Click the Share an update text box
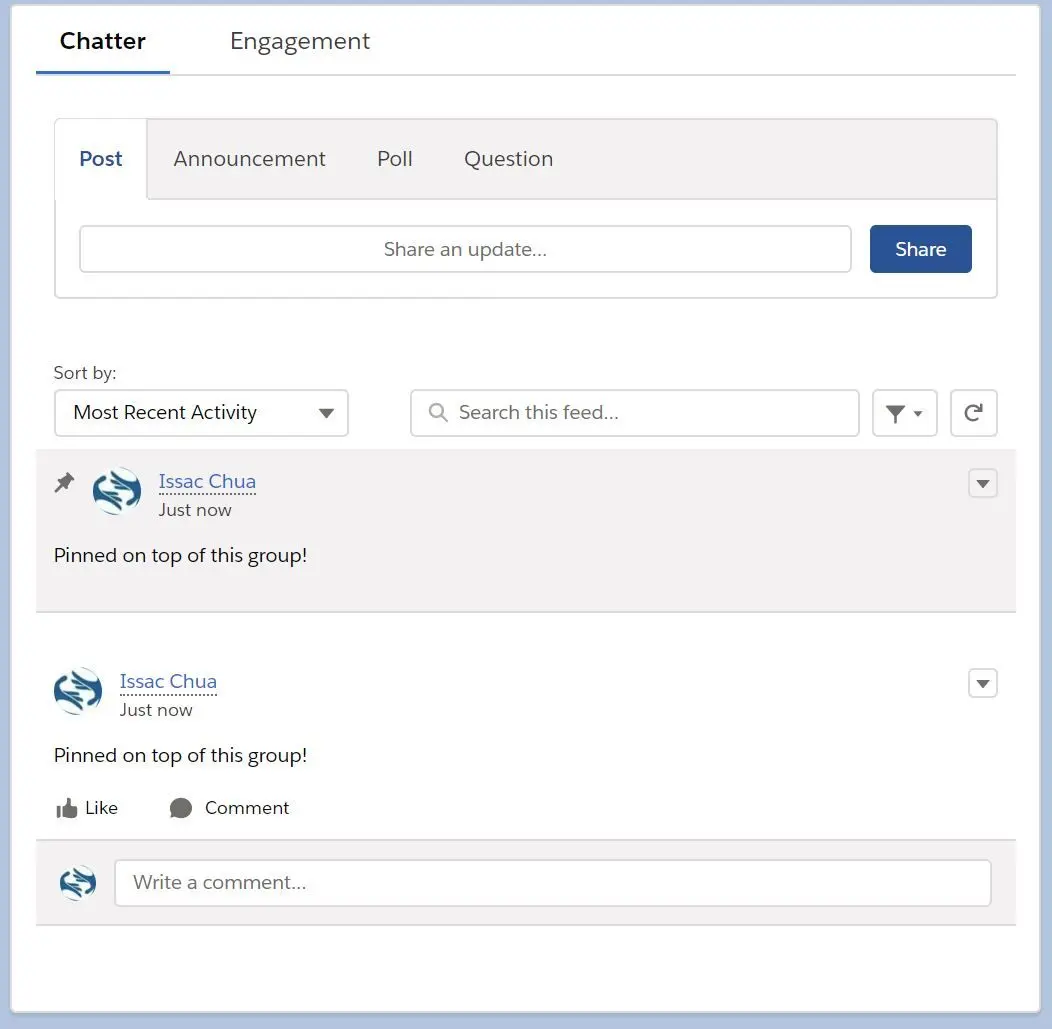 point(465,250)
